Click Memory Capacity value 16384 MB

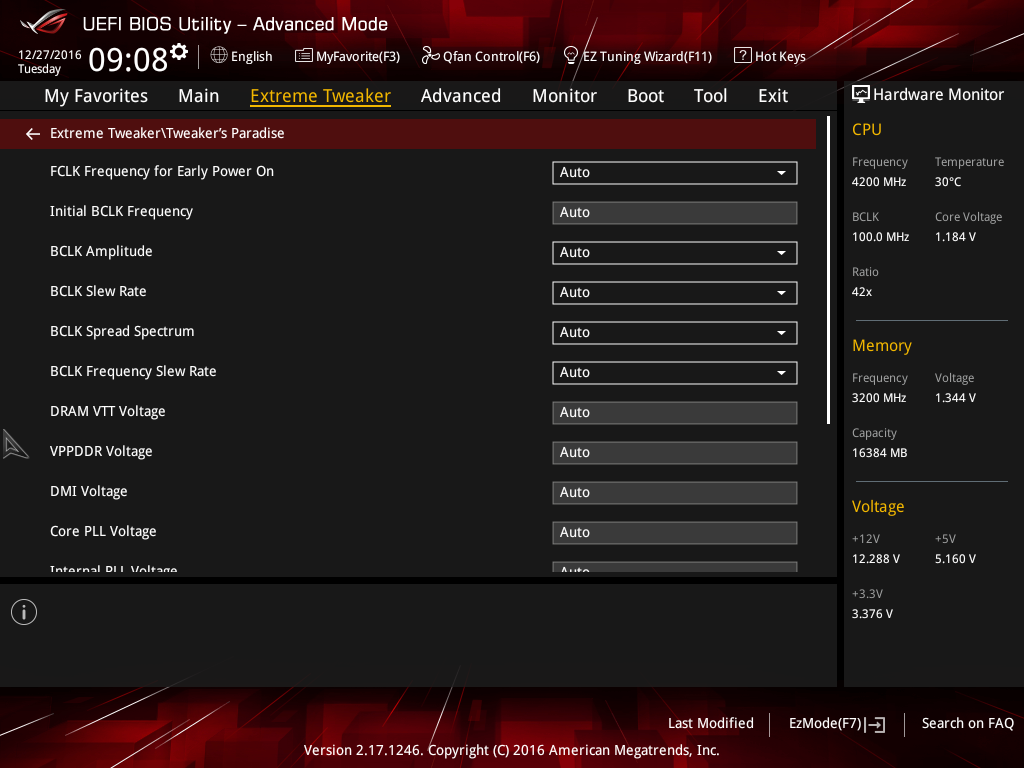880,453
